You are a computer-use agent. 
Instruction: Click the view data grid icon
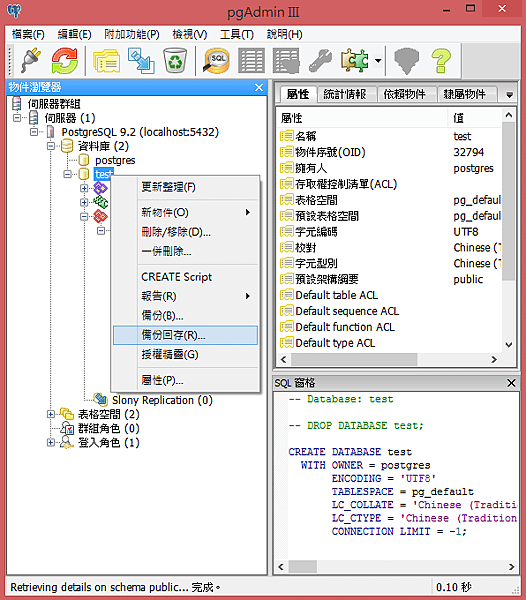coord(251,60)
